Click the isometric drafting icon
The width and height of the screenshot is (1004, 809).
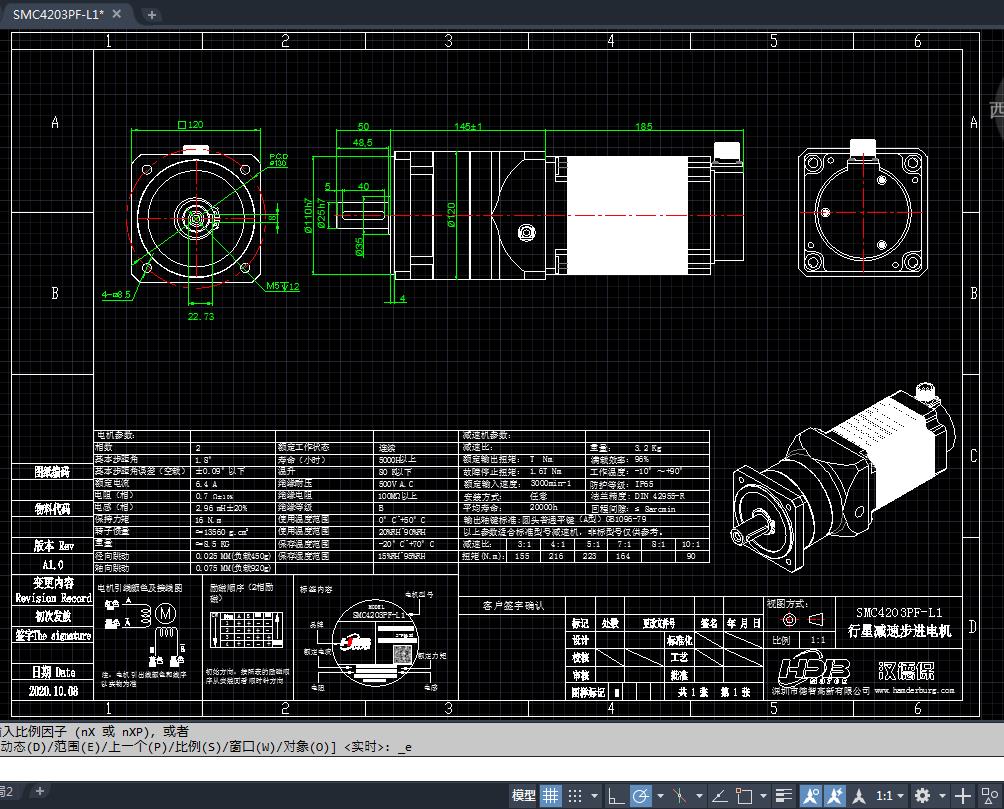click(679, 796)
